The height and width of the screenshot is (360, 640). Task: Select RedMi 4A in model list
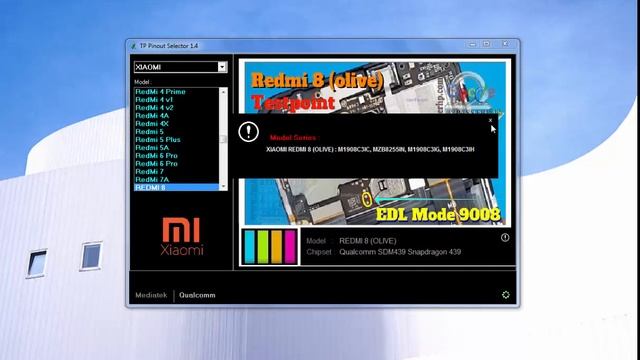[152, 116]
